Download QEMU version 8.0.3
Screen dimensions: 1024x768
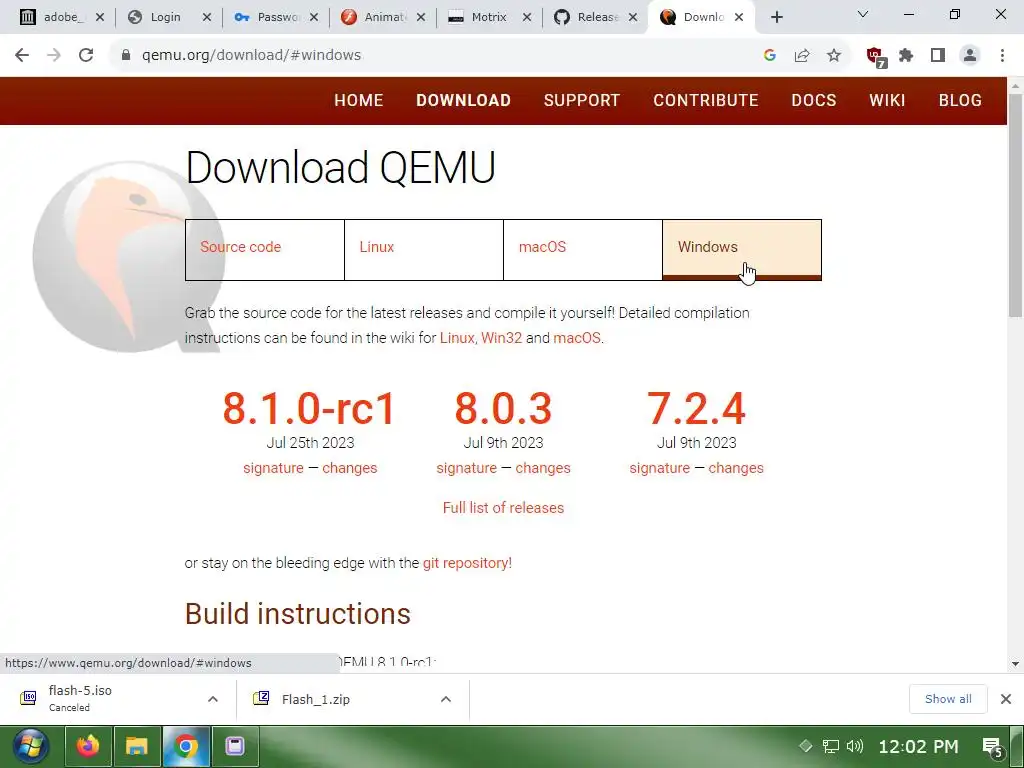(503, 409)
